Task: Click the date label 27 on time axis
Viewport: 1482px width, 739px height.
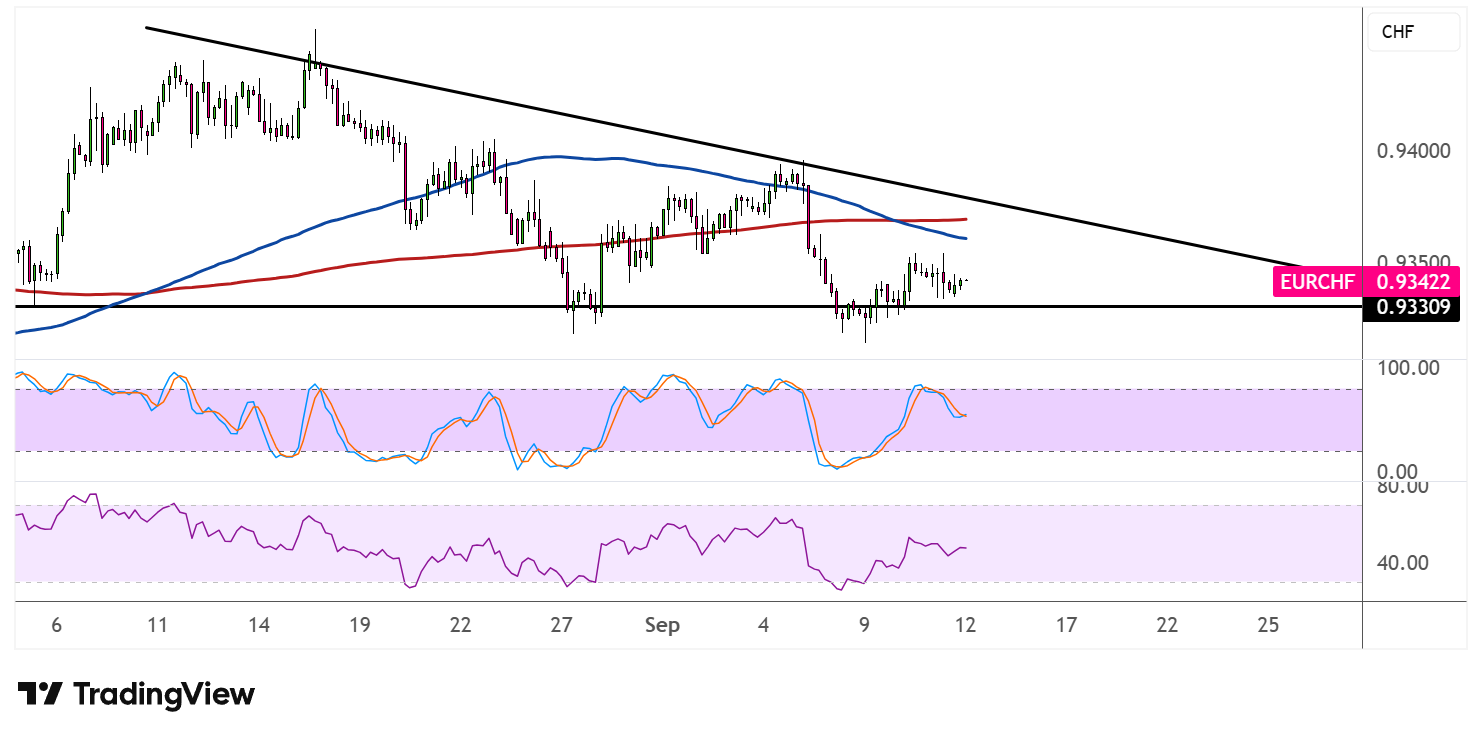Action: click(561, 626)
